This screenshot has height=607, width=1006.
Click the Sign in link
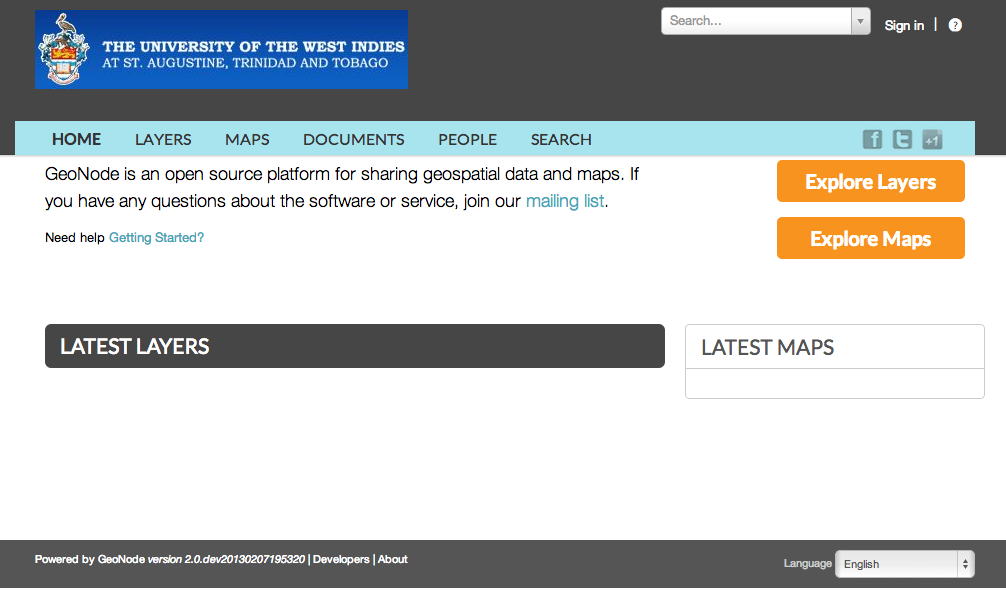[x=904, y=26]
